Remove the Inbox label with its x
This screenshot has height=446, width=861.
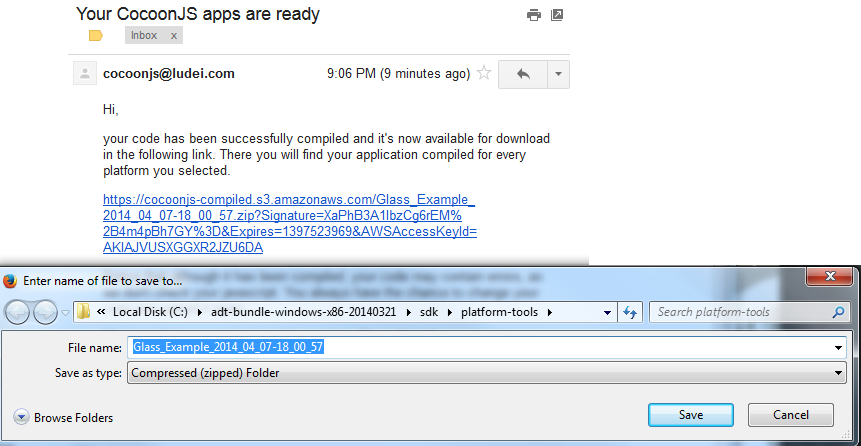pyautogui.click(x=173, y=36)
